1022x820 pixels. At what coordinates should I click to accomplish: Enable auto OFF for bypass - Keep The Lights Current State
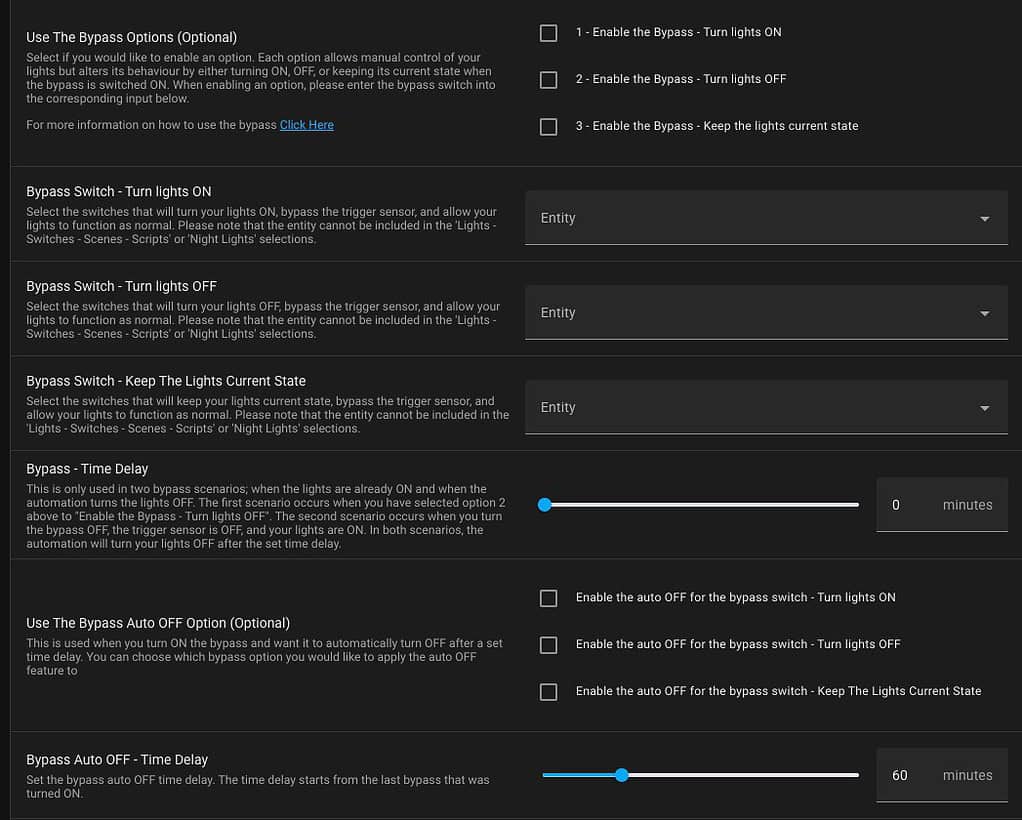(548, 692)
